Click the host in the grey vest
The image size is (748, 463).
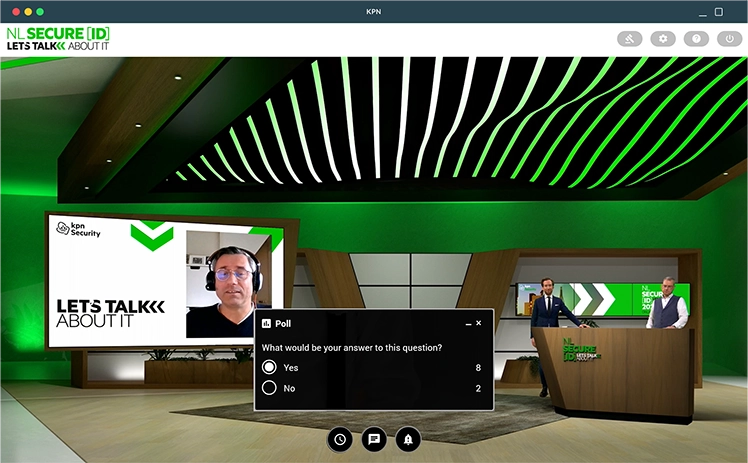667,303
